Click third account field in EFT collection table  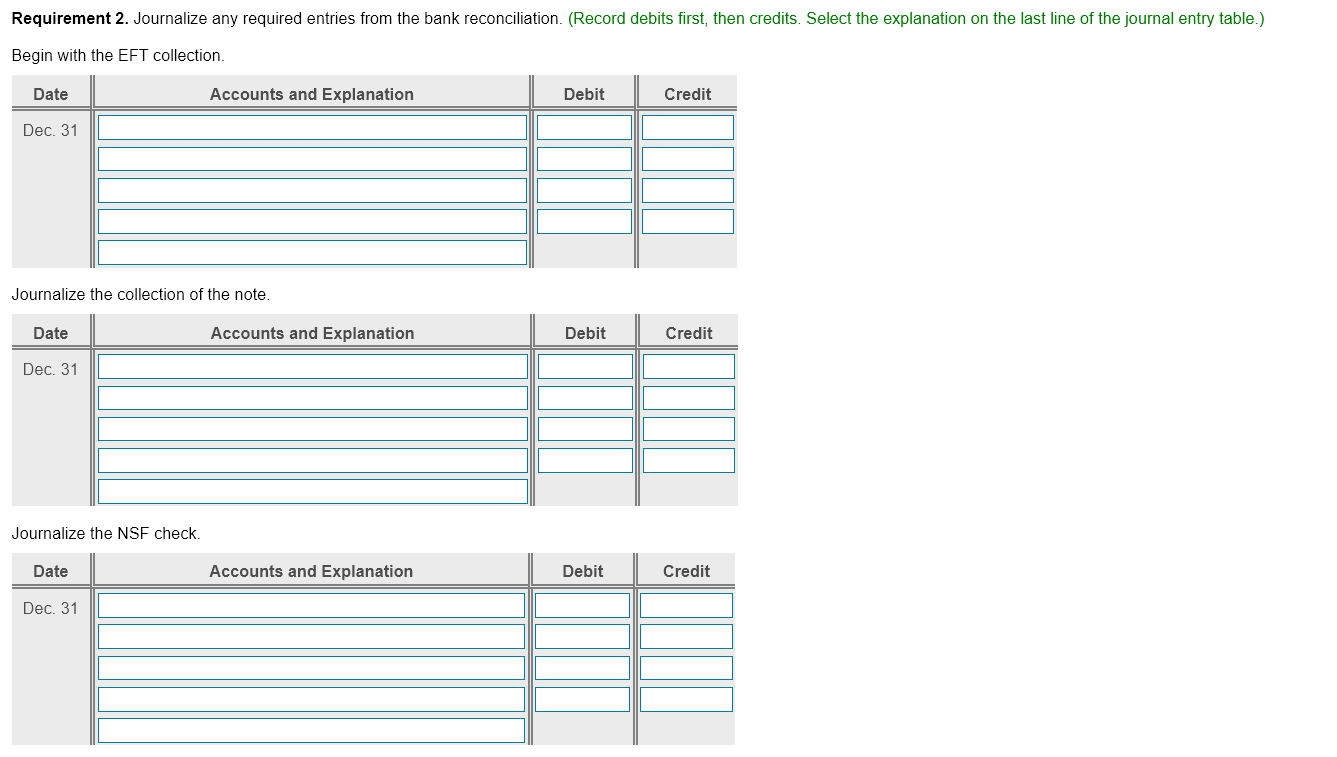[x=312, y=190]
